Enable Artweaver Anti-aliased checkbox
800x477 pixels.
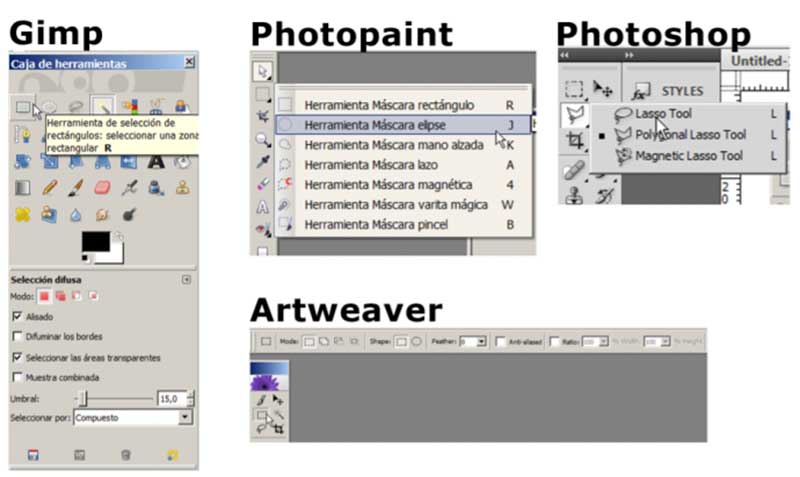click(x=501, y=342)
